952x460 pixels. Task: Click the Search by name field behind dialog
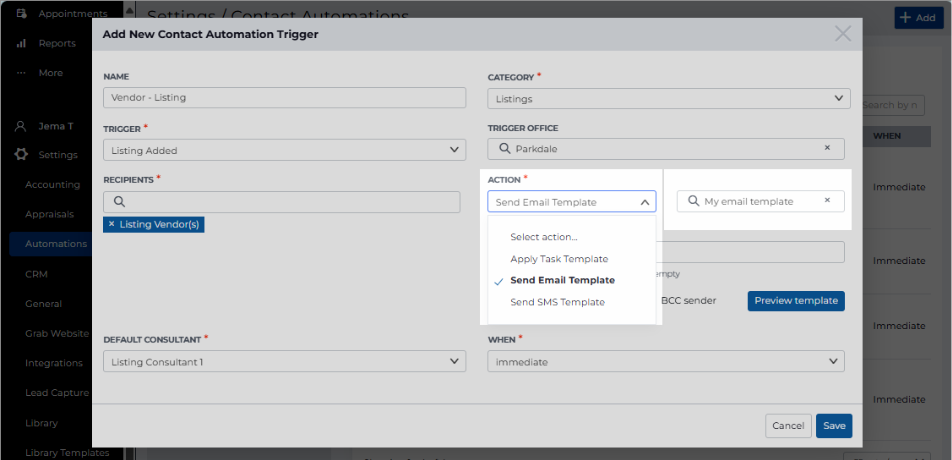coord(893,105)
